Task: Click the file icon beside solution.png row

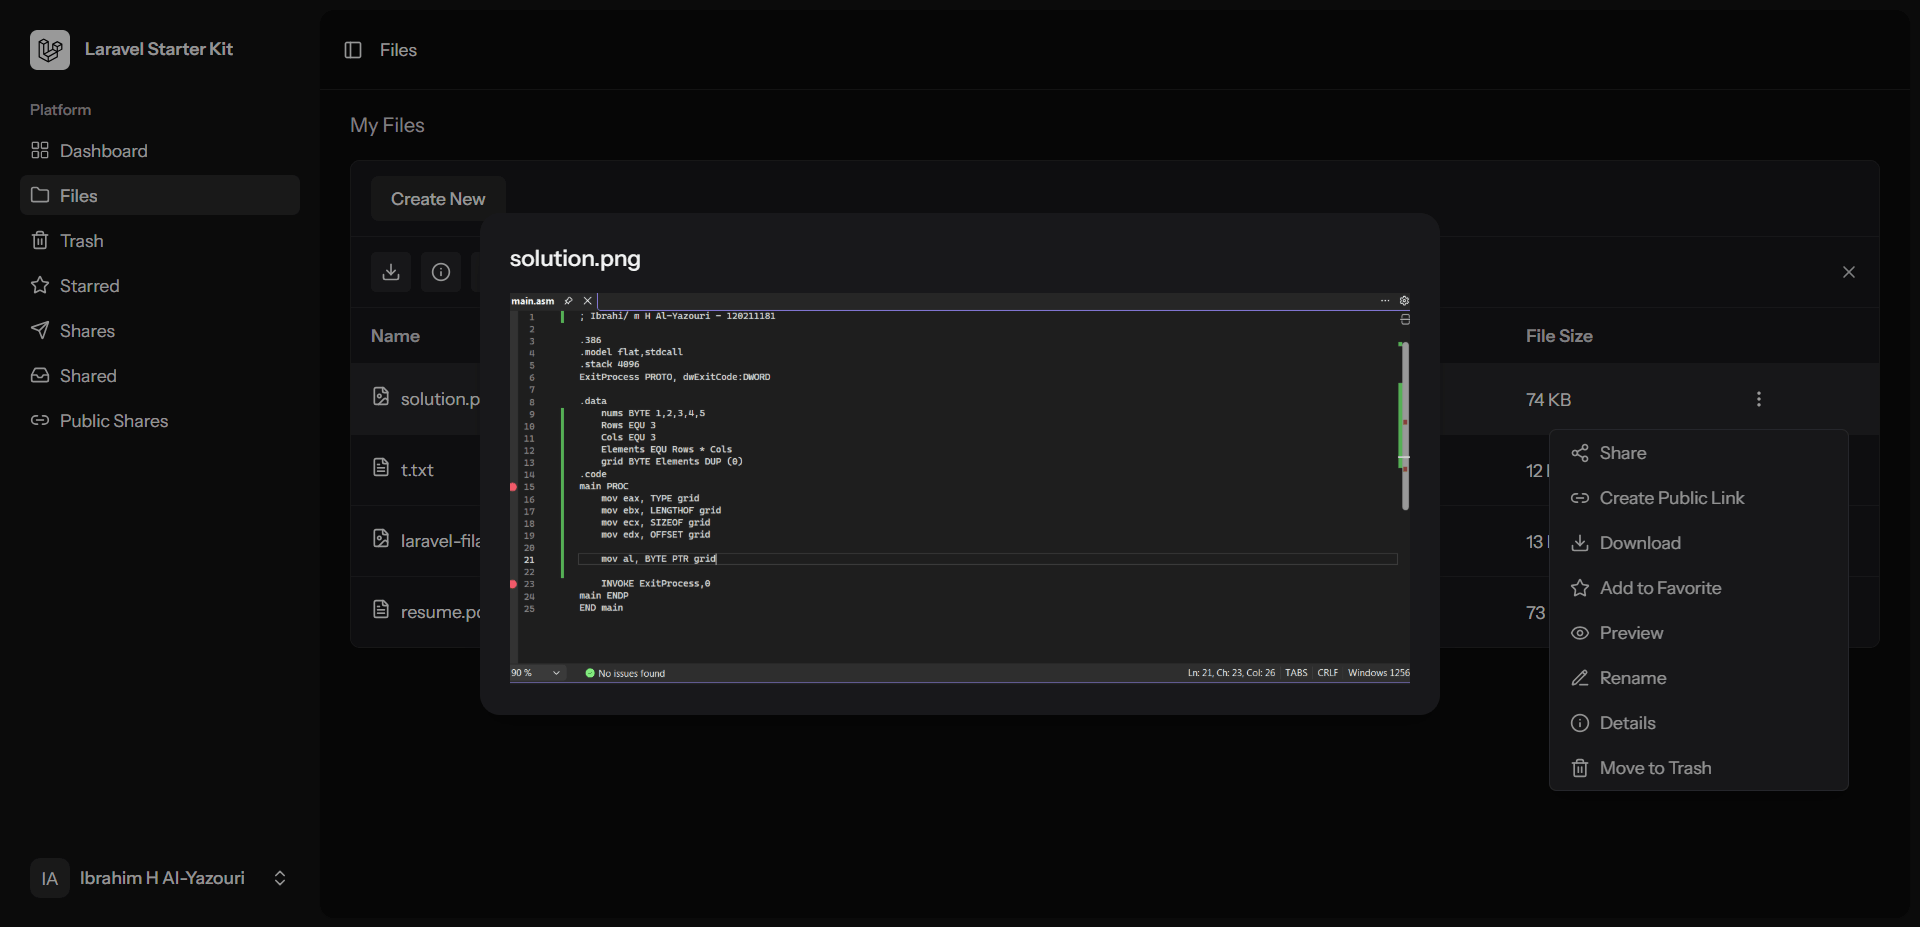Action: pos(381,396)
